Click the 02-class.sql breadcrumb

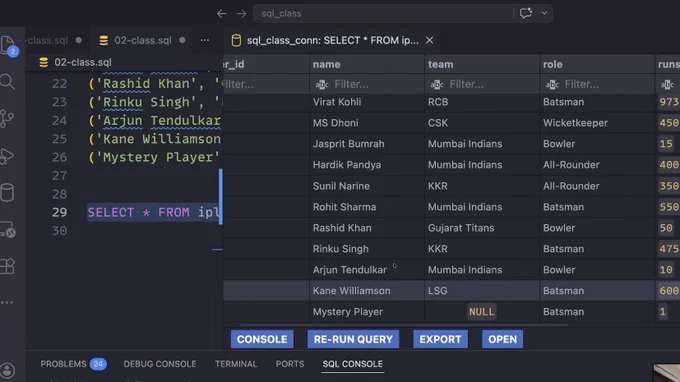coord(82,62)
